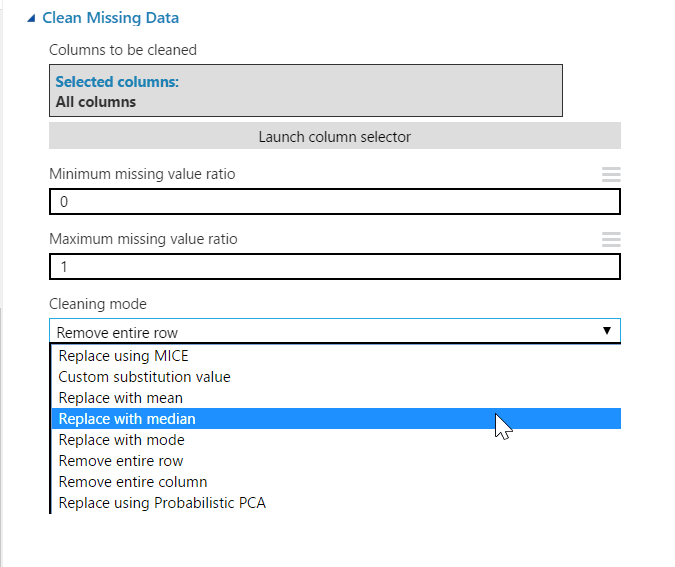Pick Remove entire column option
Viewport: 675px width, 567px height.
tap(133, 482)
